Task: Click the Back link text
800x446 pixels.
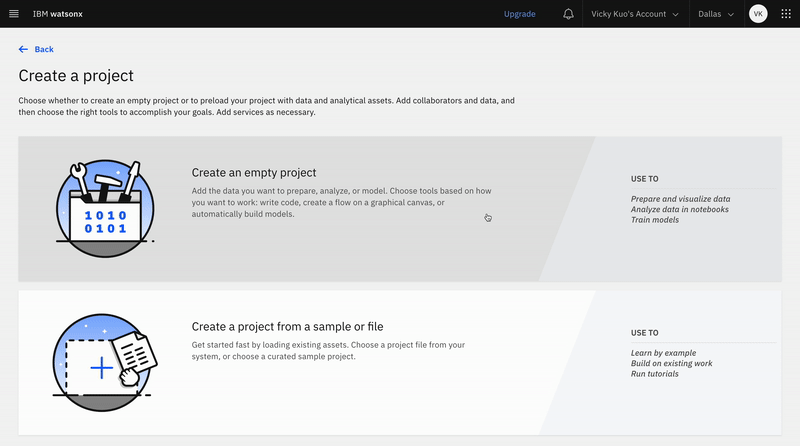Action: click(x=44, y=49)
